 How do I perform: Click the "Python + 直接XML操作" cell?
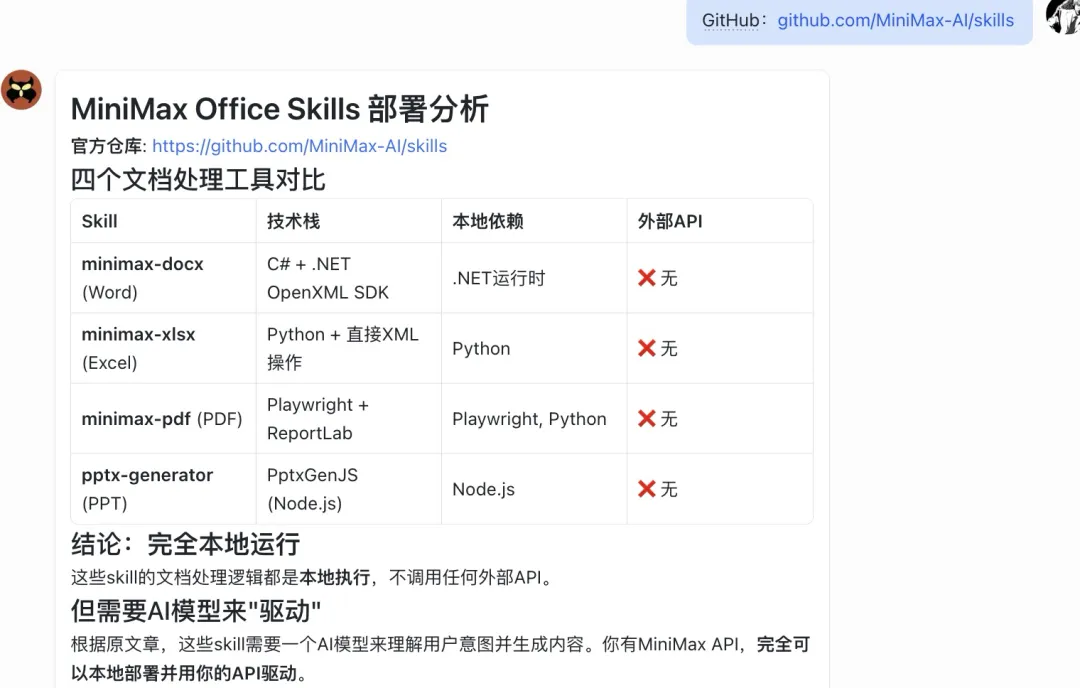349,348
